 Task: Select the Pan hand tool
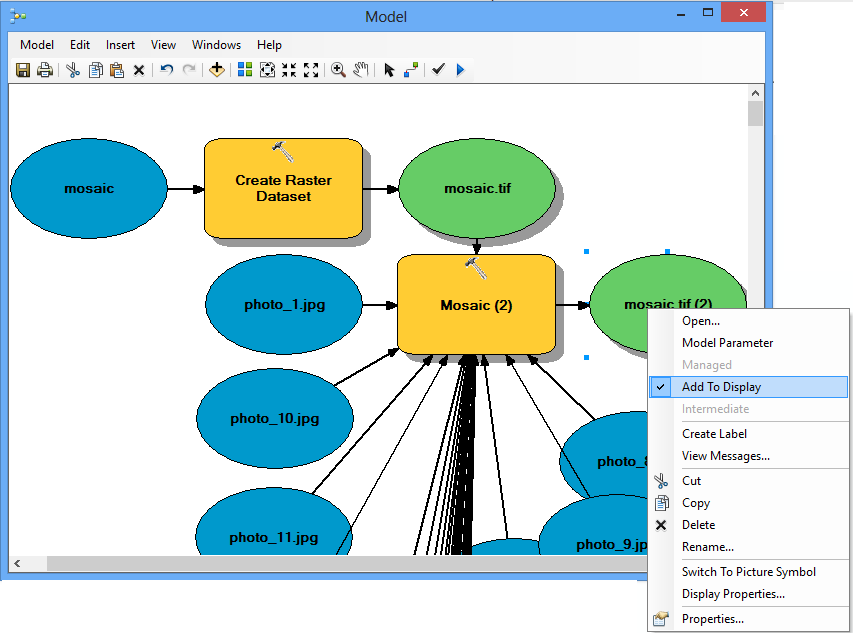[x=361, y=70]
